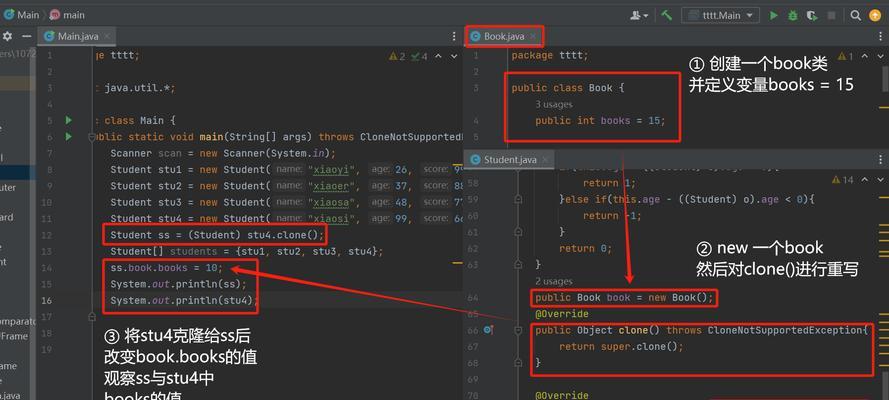Click the '2 usages' hint in Student.java
Screen dimensions: 889x400
553,281
